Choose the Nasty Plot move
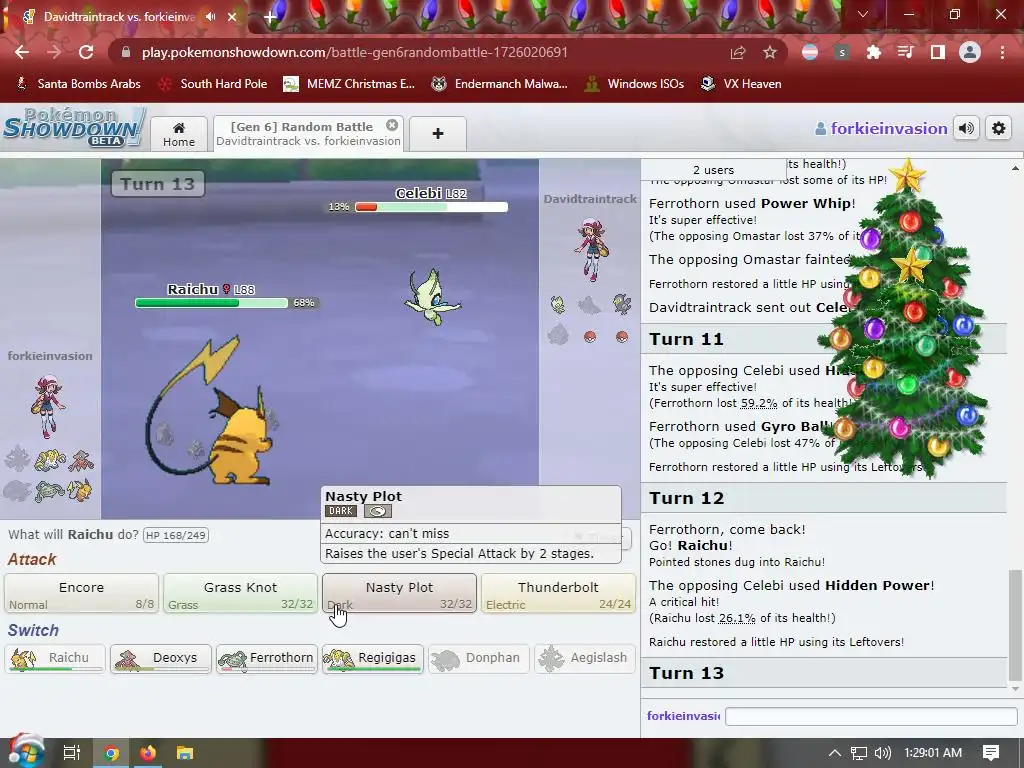 tap(399, 594)
